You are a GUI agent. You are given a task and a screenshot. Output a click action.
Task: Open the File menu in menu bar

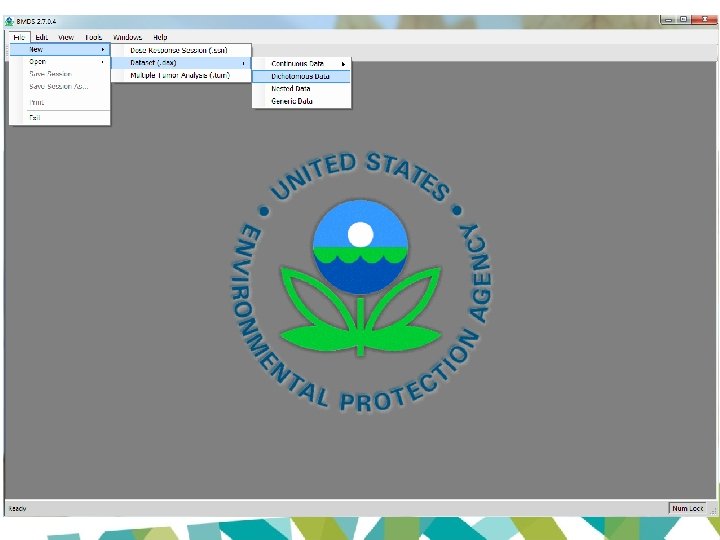[x=19, y=37]
